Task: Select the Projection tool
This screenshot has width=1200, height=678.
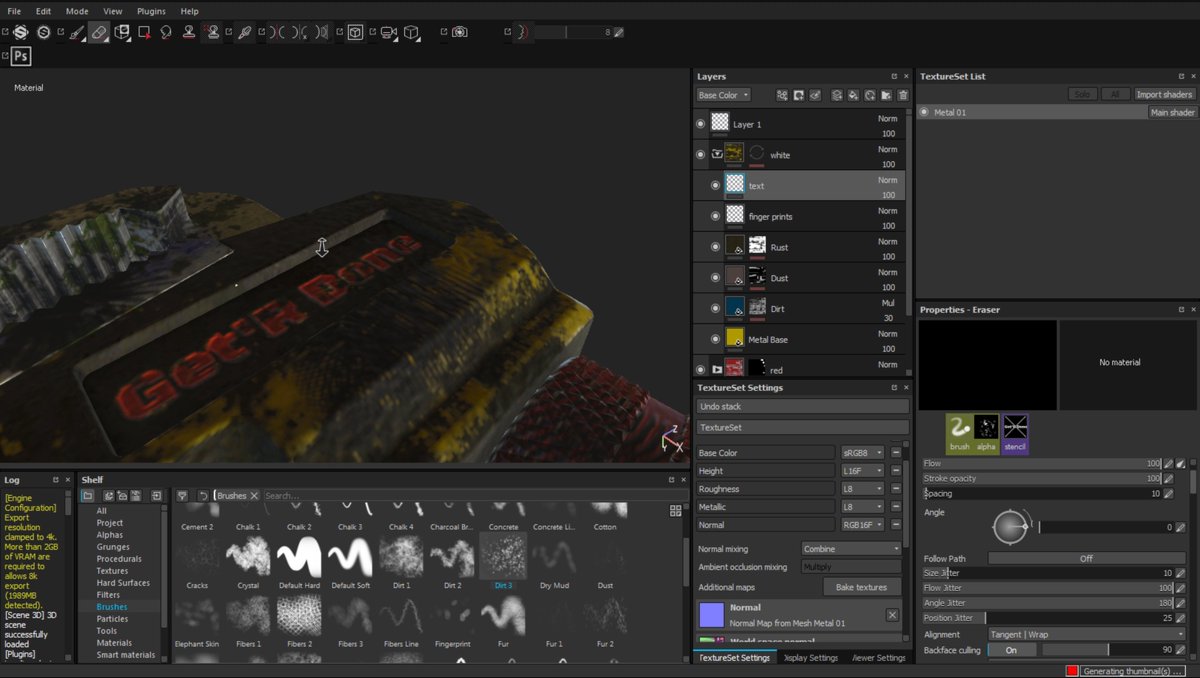Action: tap(122, 32)
